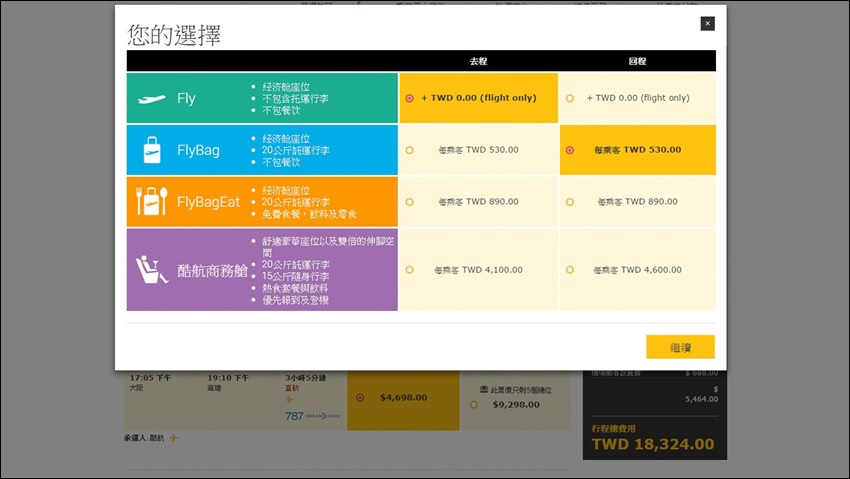This screenshot has width=850, height=479.
Task: Click the 787 Dreamliner logo in background page
Action: [x=313, y=416]
